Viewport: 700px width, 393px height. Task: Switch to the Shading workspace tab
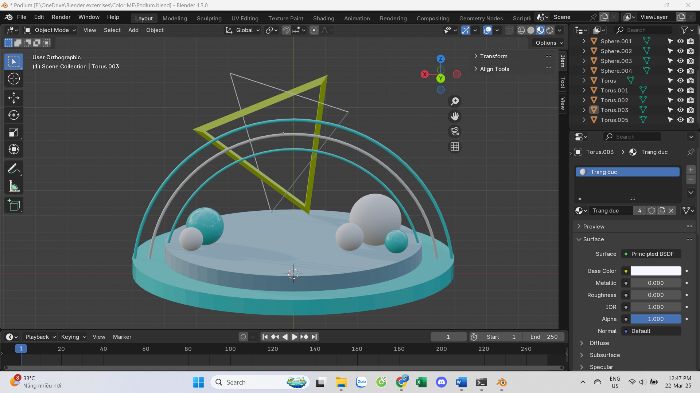(x=323, y=18)
